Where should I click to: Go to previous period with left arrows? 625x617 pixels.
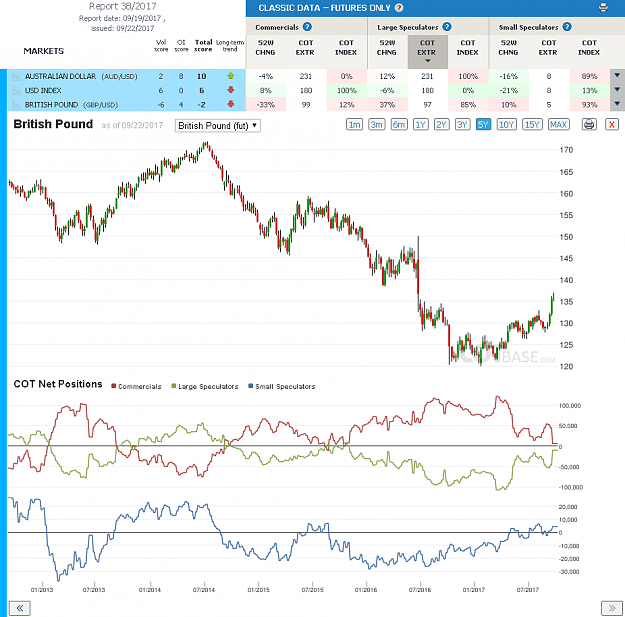(20, 608)
